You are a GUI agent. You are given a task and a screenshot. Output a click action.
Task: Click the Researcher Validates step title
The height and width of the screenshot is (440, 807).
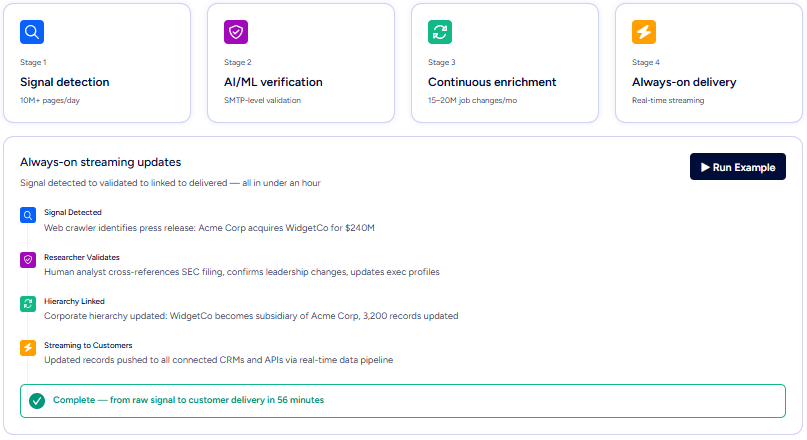click(82, 257)
